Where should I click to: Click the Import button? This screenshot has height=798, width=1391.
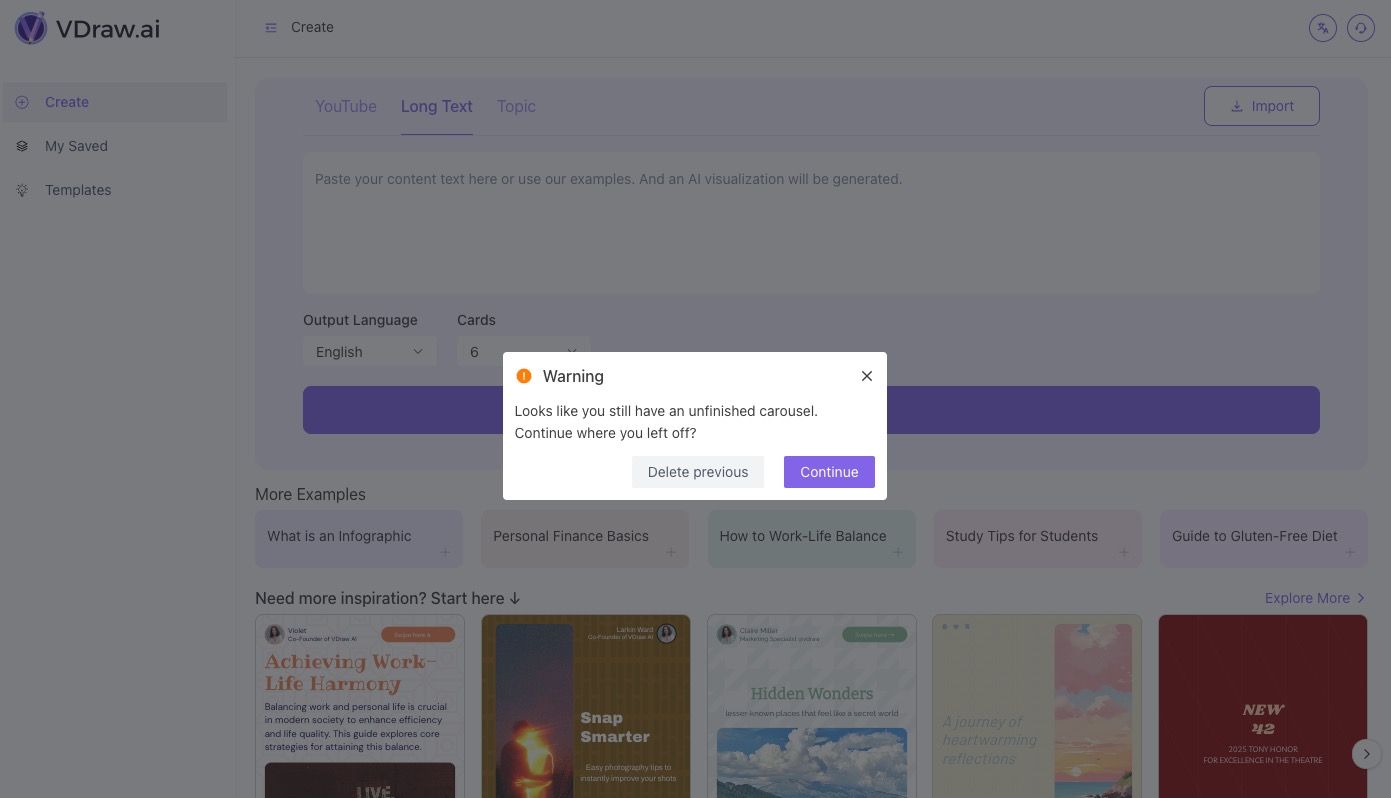[x=1261, y=106]
